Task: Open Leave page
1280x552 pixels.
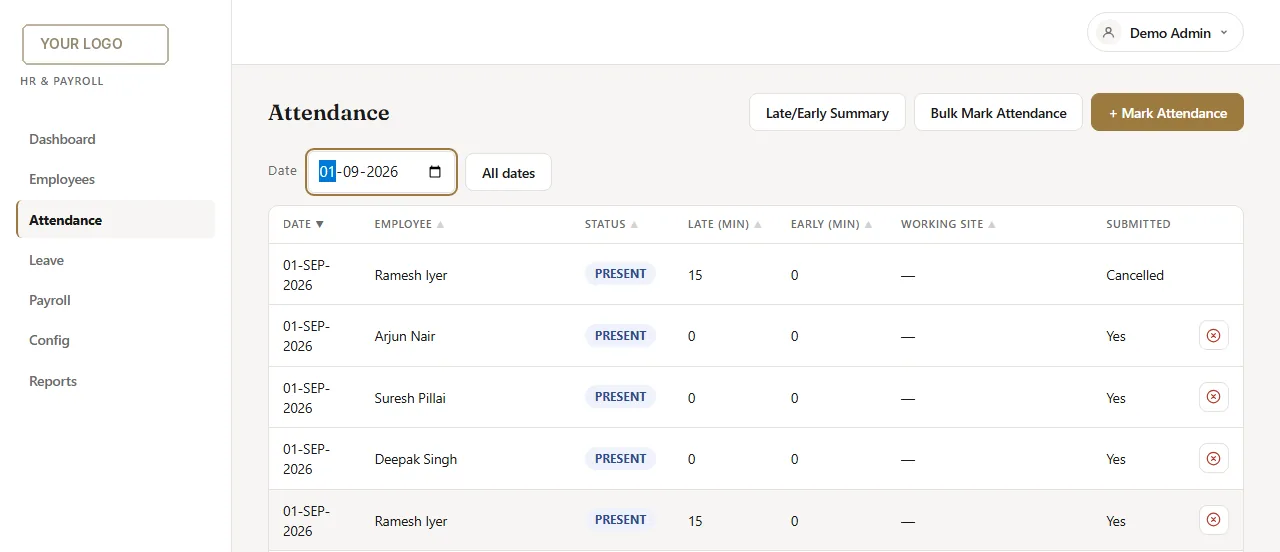Action: 115,260
